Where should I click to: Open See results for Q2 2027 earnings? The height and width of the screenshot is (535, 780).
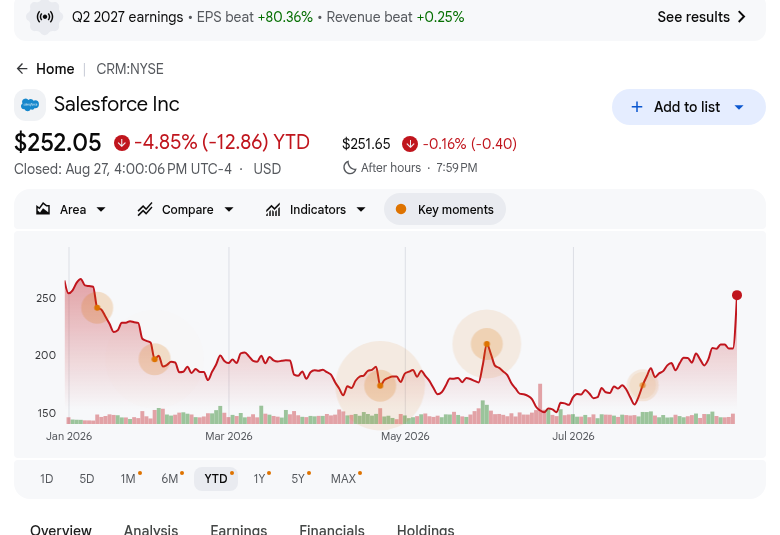pos(701,17)
